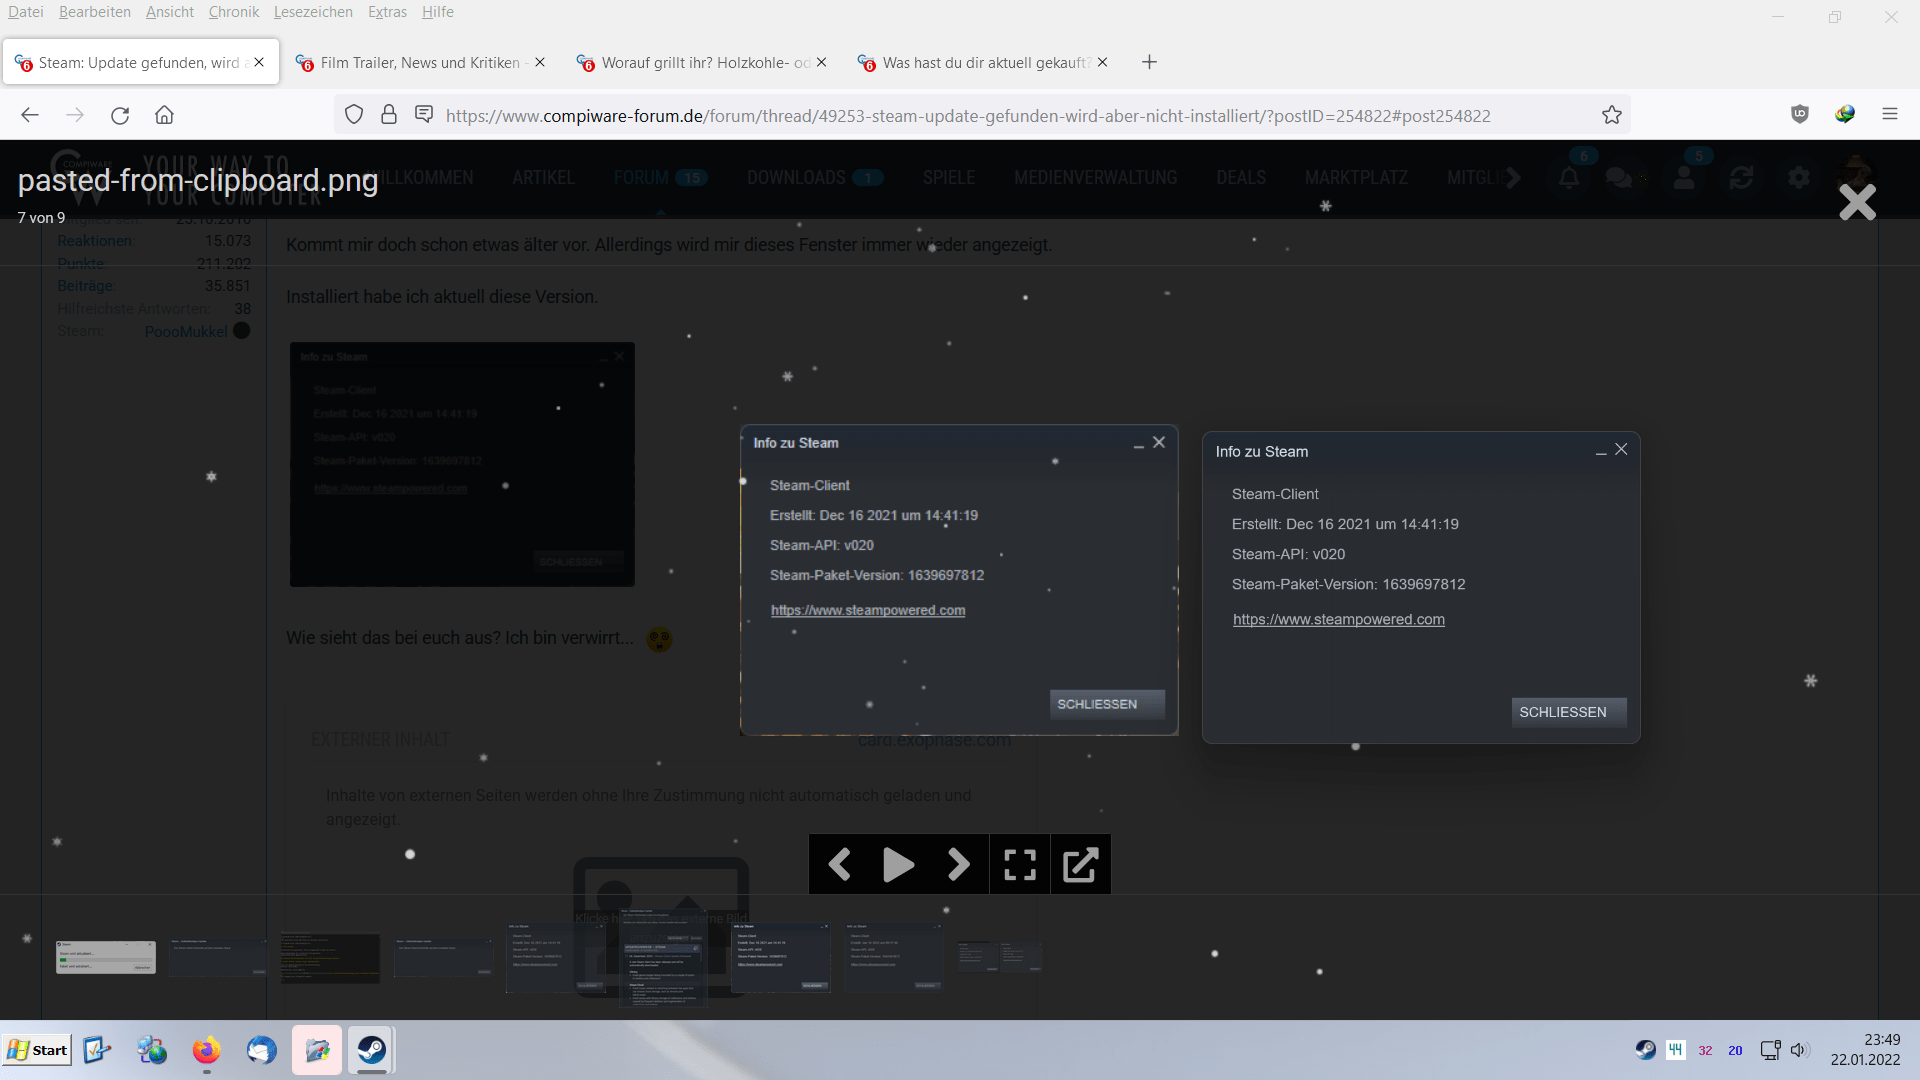Screen dimensions: 1920x1080
Task: Open the Hilfe menu
Action: pyautogui.click(x=437, y=12)
